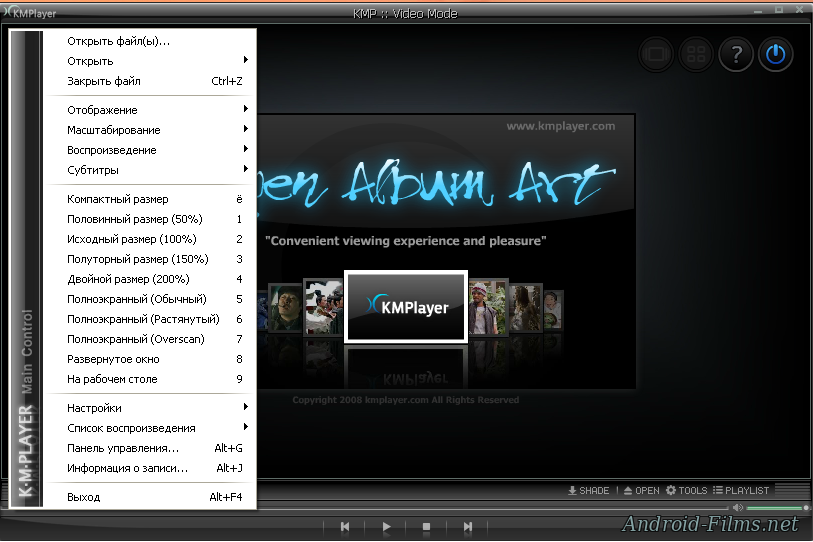Open help via the question mark icon
Image resolution: width=813 pixels, height=542 pixels.
click(x=736, y=55)
